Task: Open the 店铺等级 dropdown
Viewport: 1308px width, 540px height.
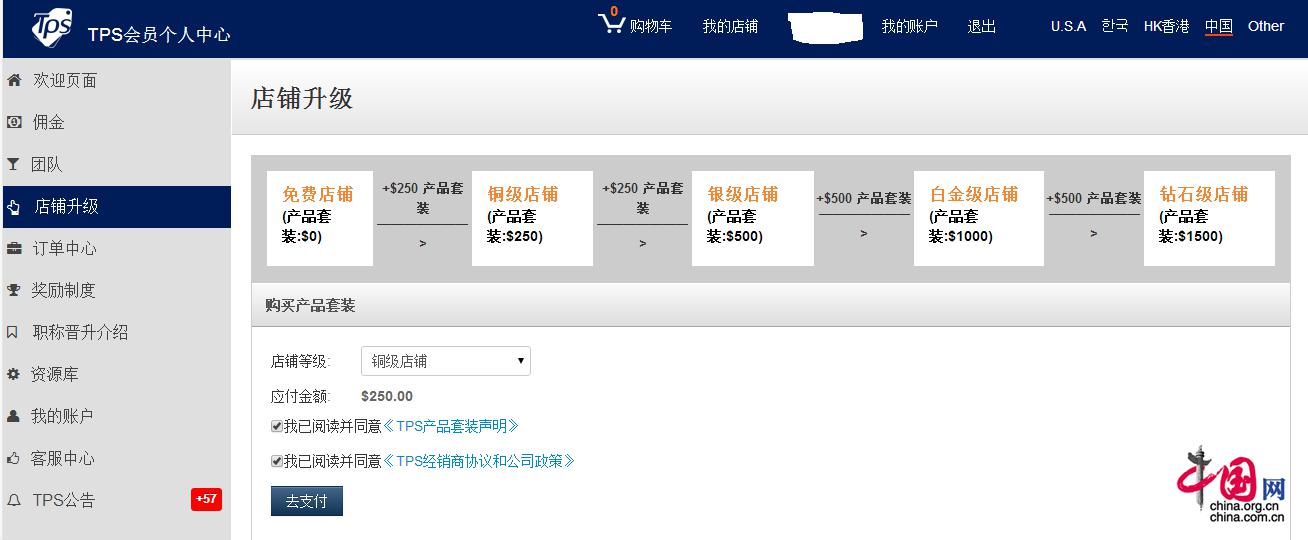Action: [445, 361]
